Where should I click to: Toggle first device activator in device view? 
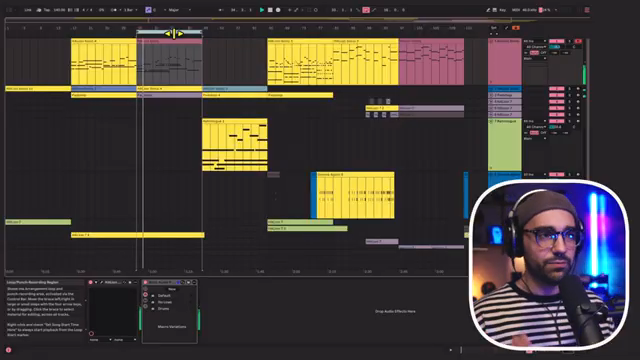(x=90, y=282)
